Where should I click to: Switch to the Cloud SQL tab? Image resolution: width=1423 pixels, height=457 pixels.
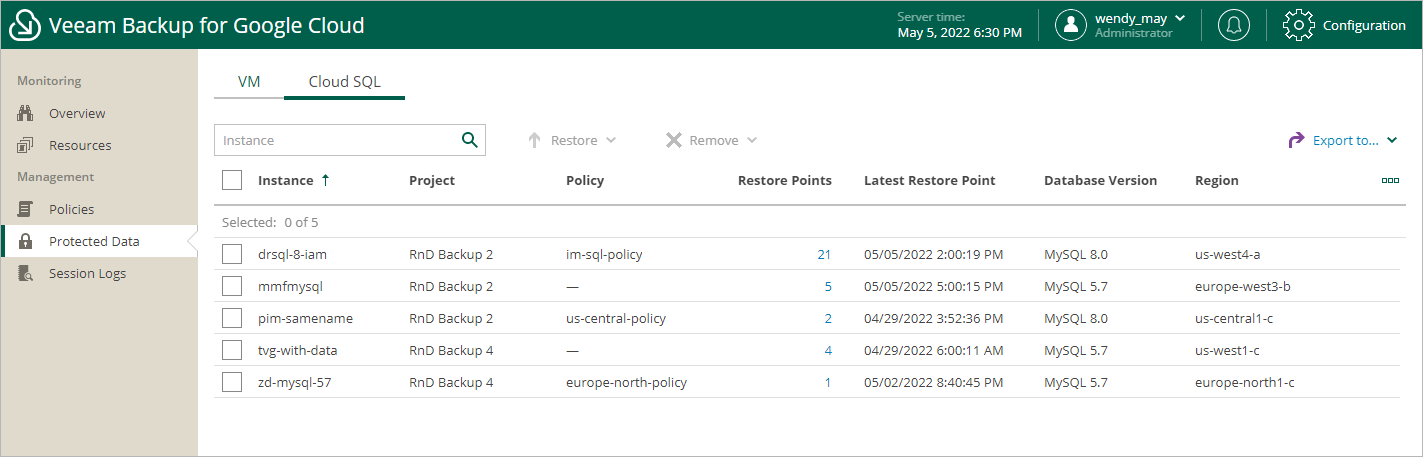click(344, 82)
